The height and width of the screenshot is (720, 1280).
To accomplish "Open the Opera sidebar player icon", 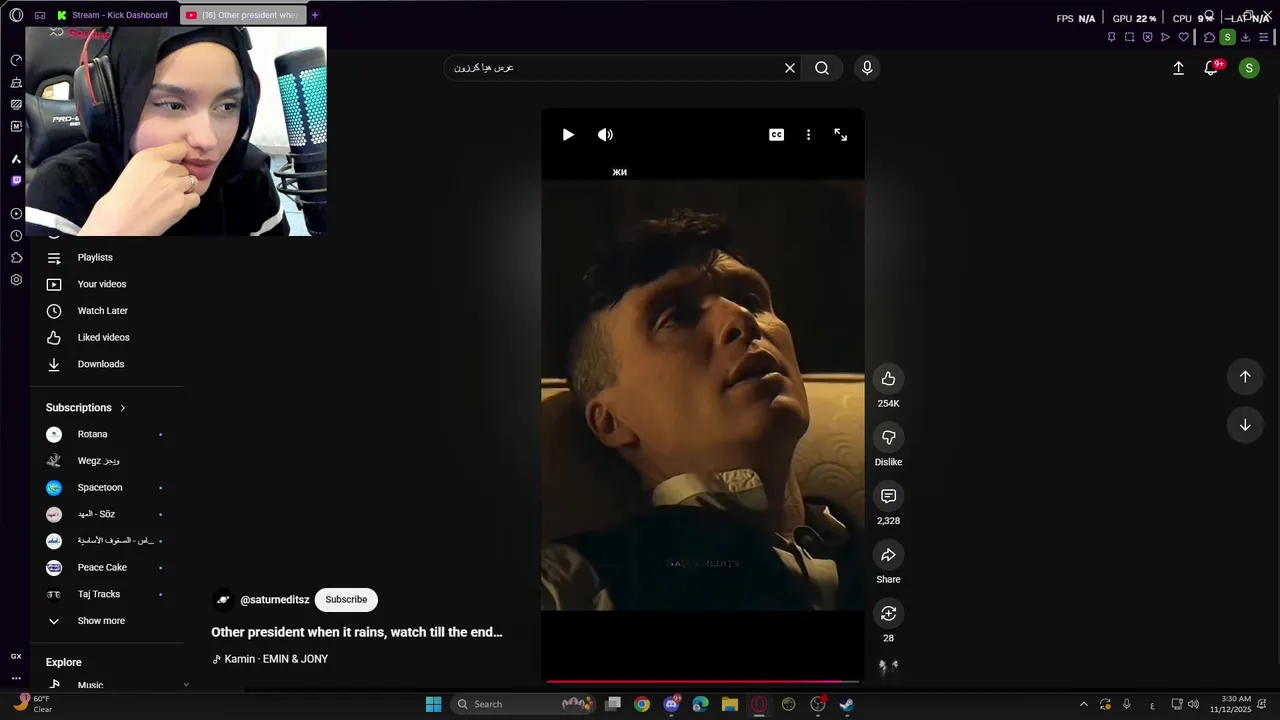I will point(16,213).
